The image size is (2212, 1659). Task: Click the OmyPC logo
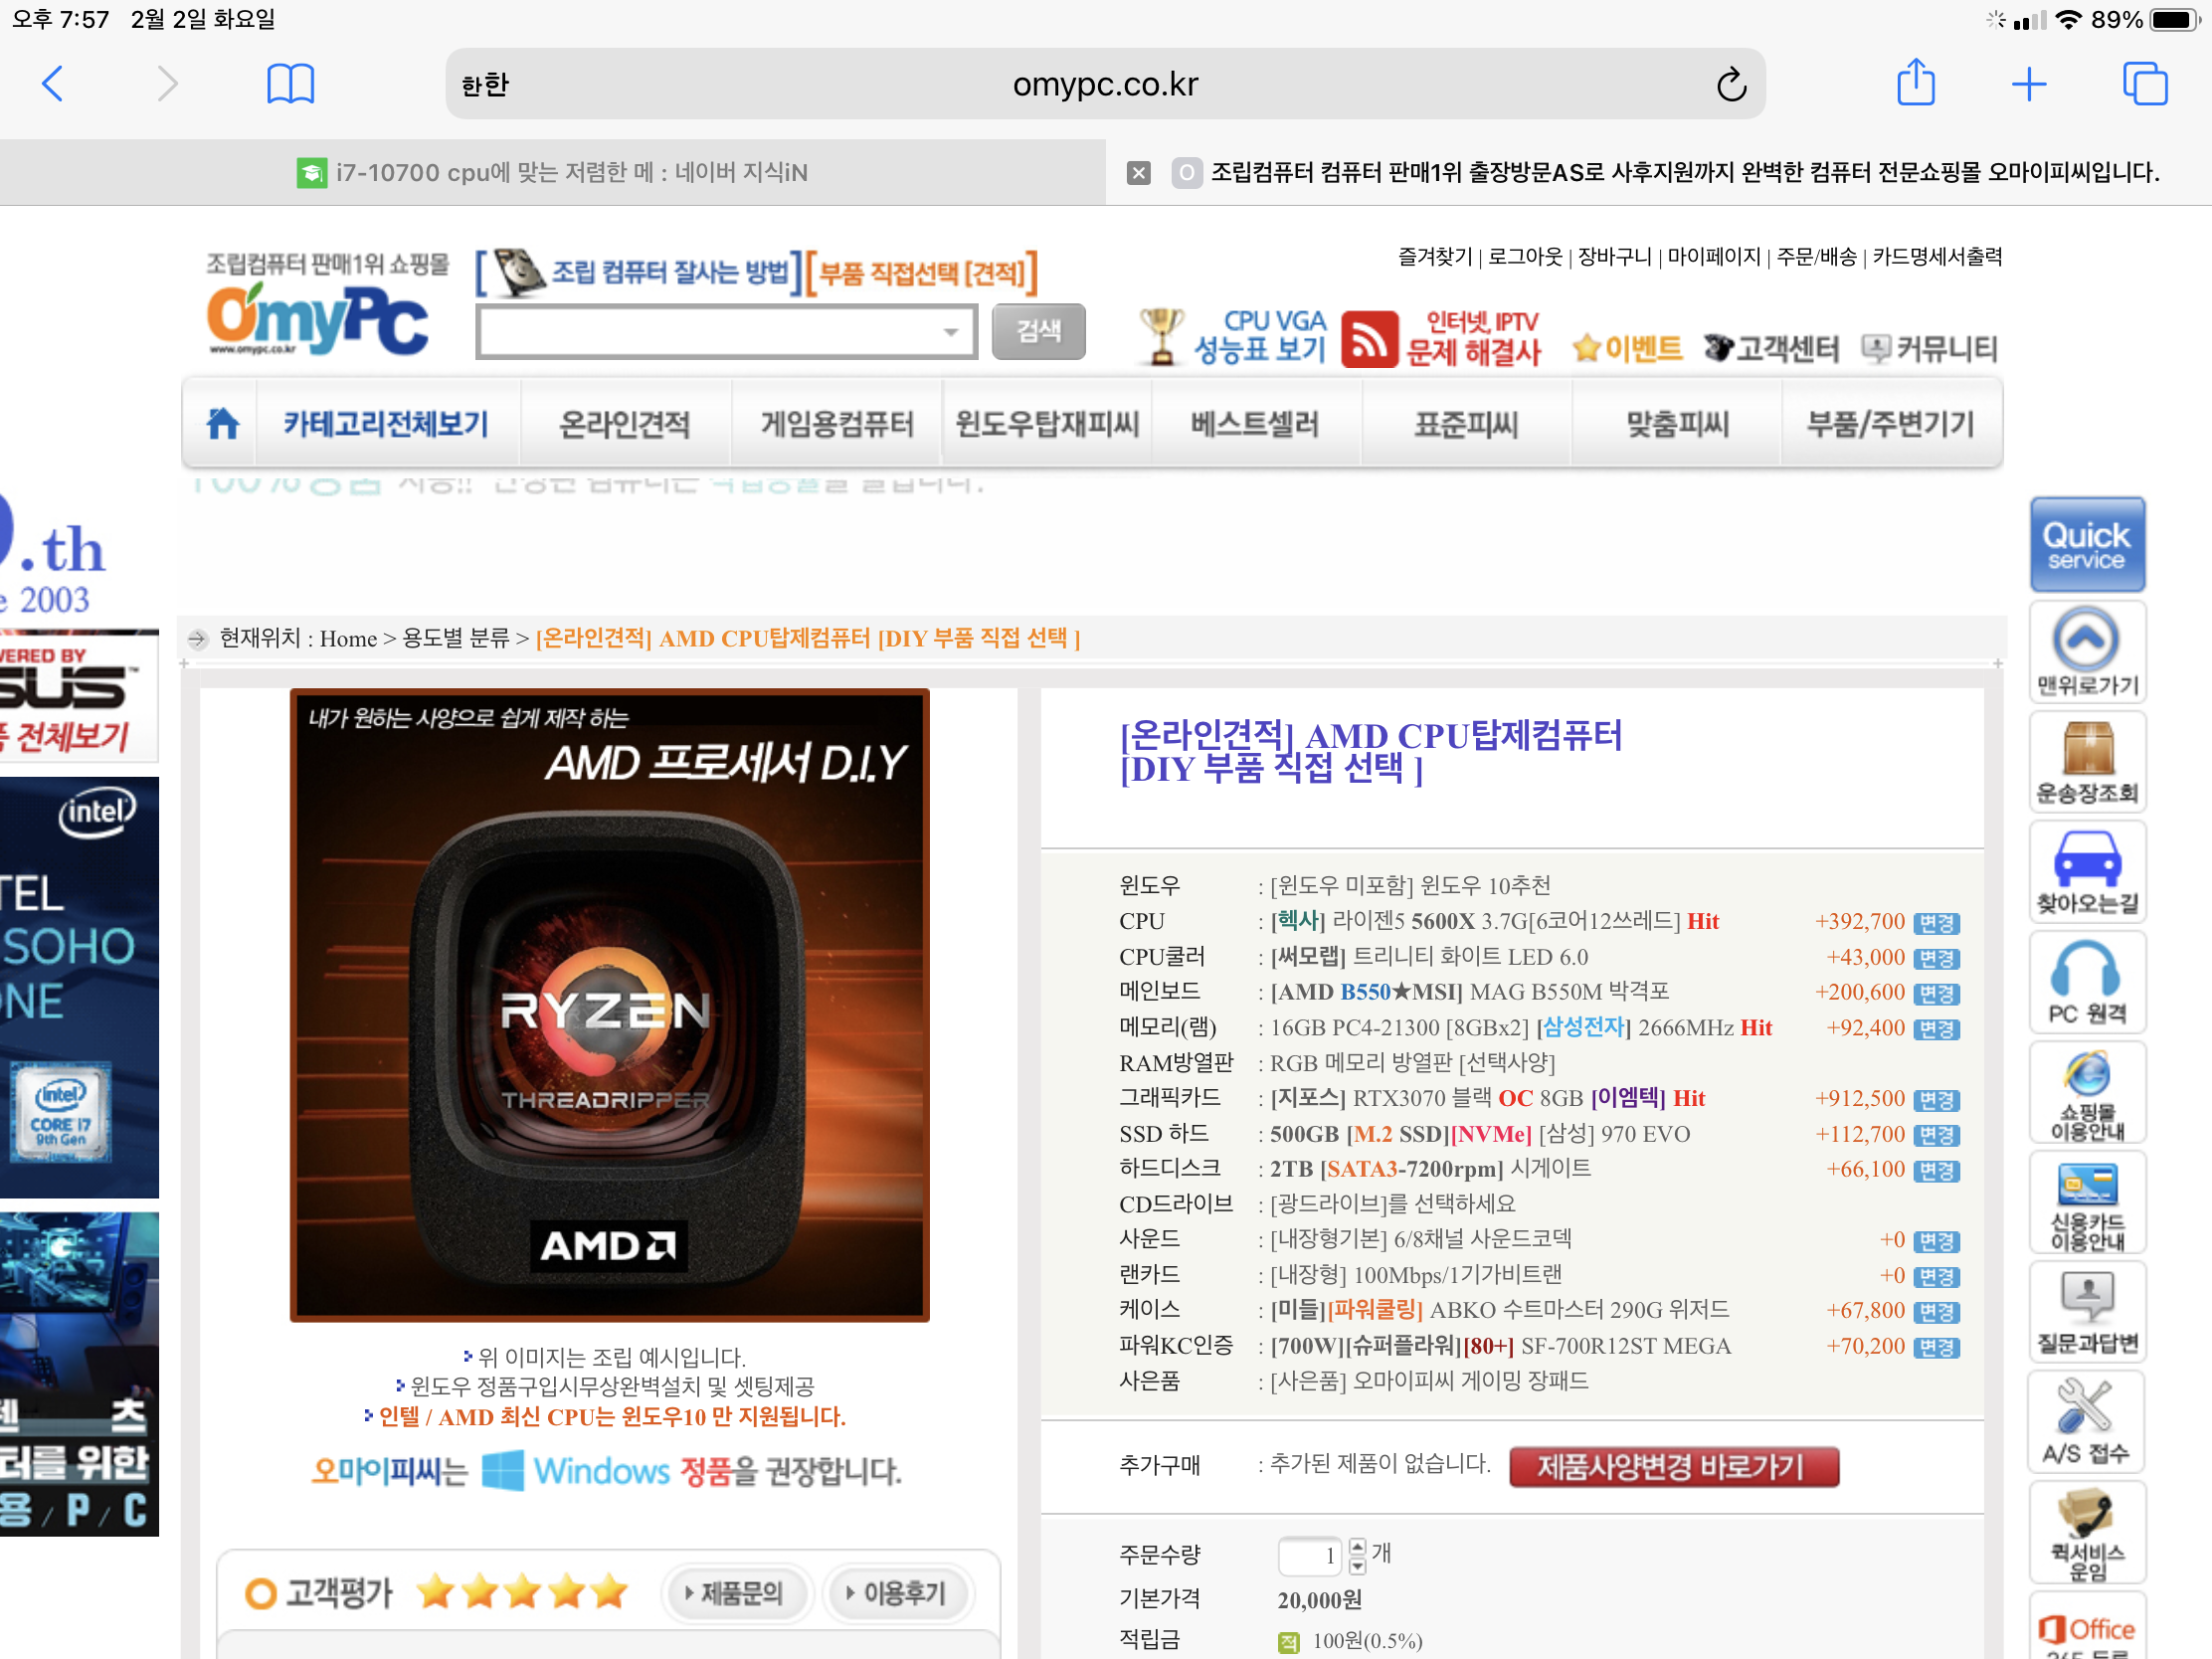(318, 319)
